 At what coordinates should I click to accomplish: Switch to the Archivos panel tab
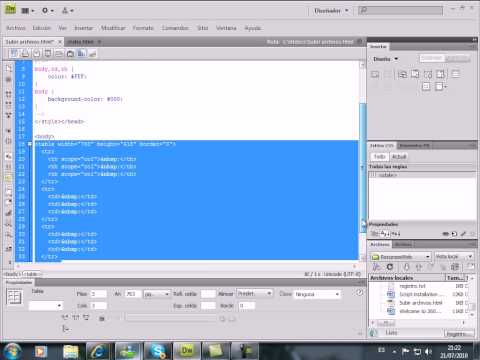click(380, 244)
